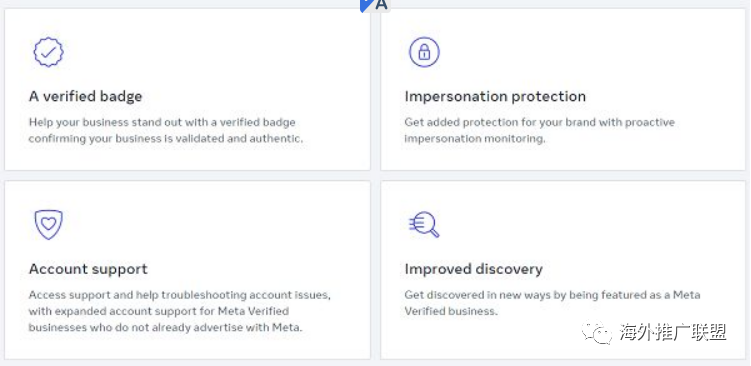
Task: Select the impersonation protection card
Action: click(x=563, y=89)
